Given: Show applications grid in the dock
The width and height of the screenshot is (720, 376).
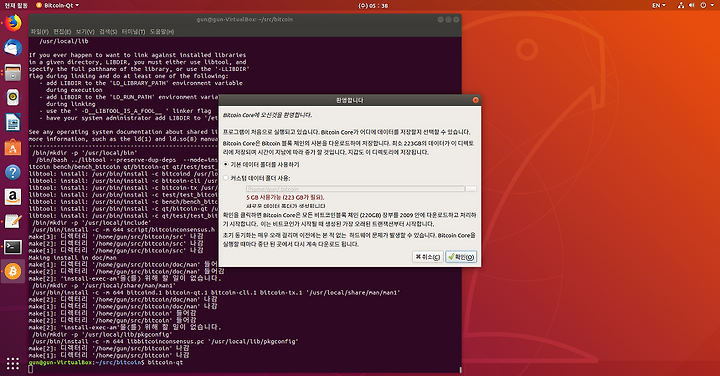Looking at the screenshot, I should pos(13,364).
